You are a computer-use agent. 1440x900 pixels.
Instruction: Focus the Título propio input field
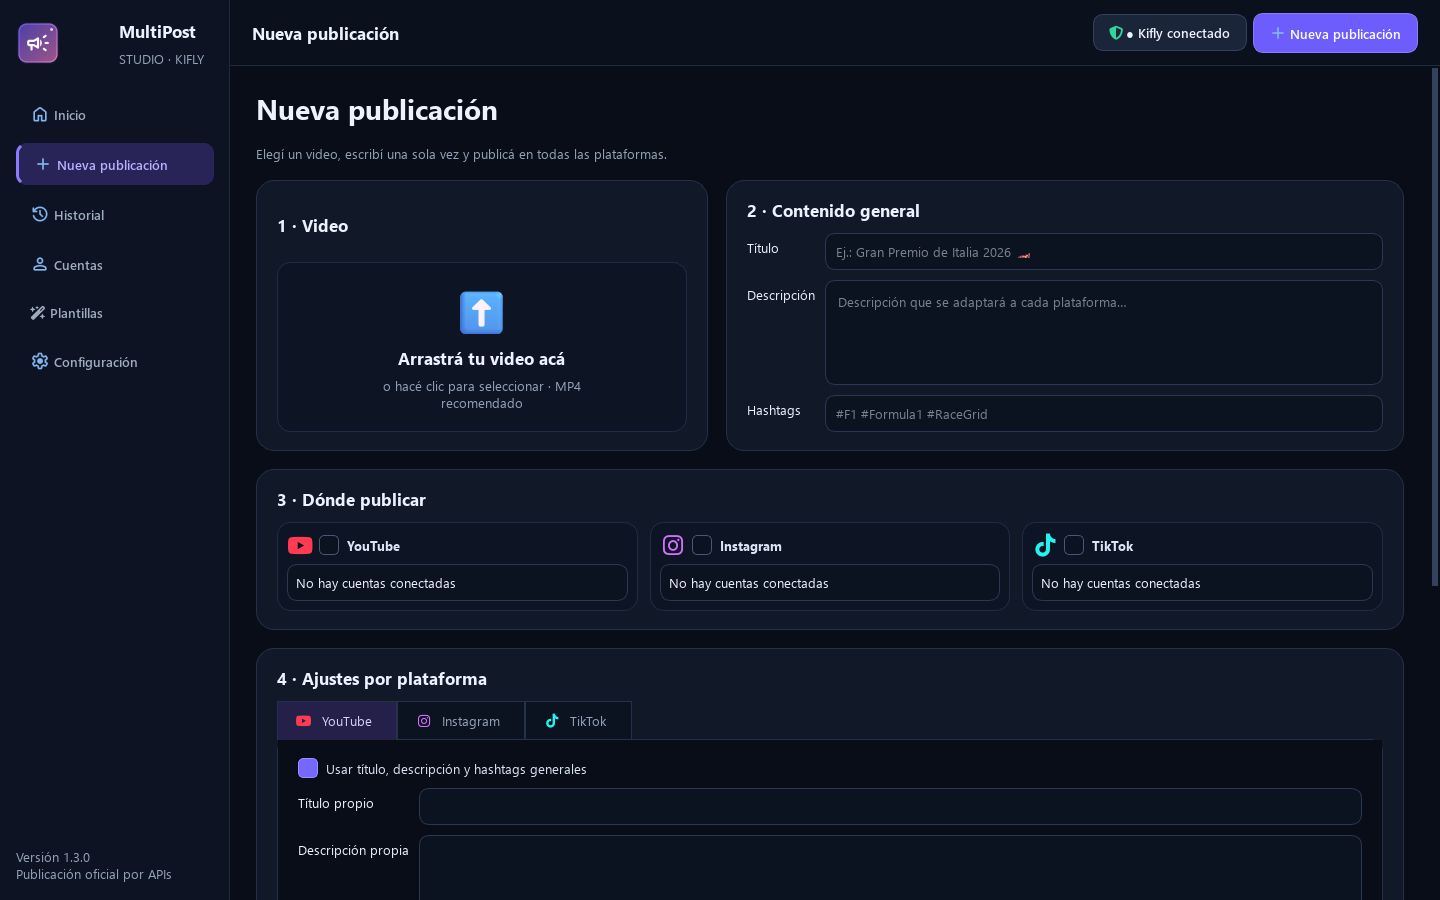click(890, 806)
